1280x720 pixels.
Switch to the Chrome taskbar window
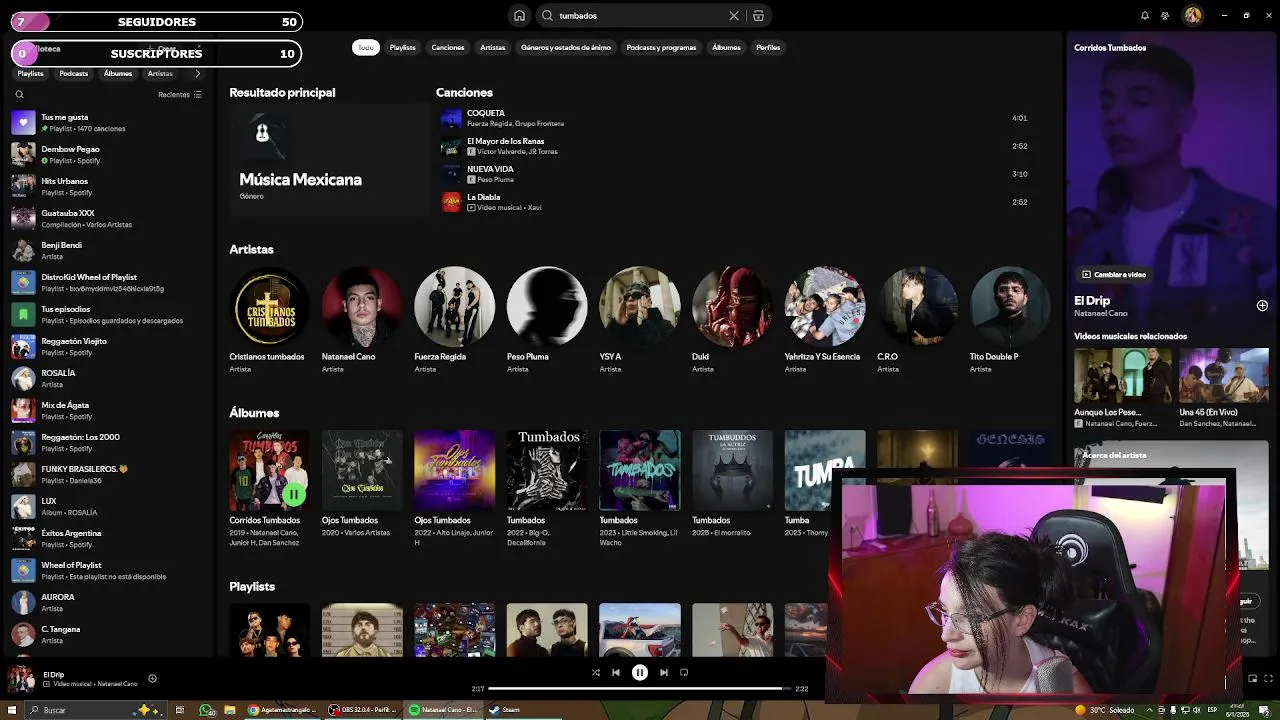(x=282, y=710)
